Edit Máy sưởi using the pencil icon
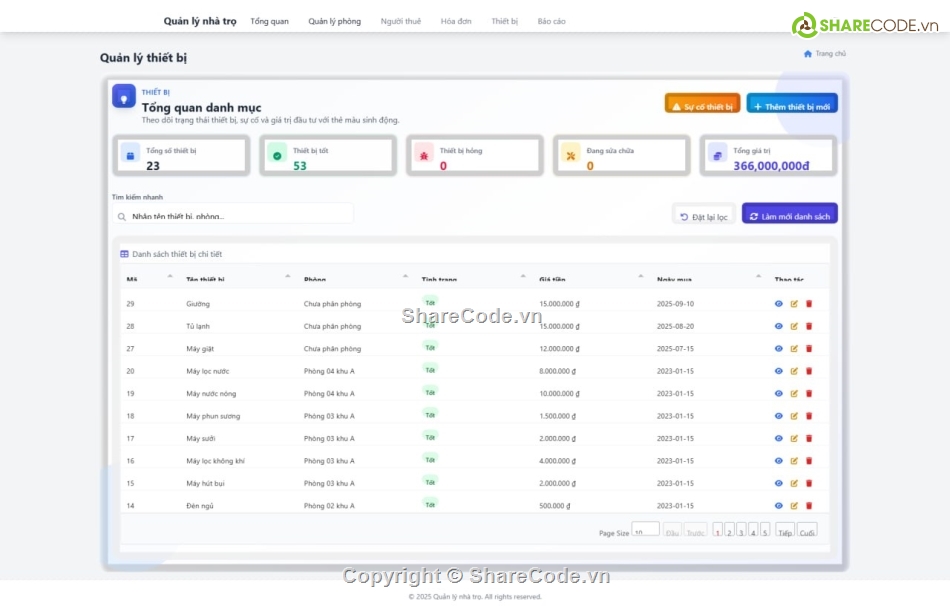This screenshot has width=950, height=606. (794, 437)
